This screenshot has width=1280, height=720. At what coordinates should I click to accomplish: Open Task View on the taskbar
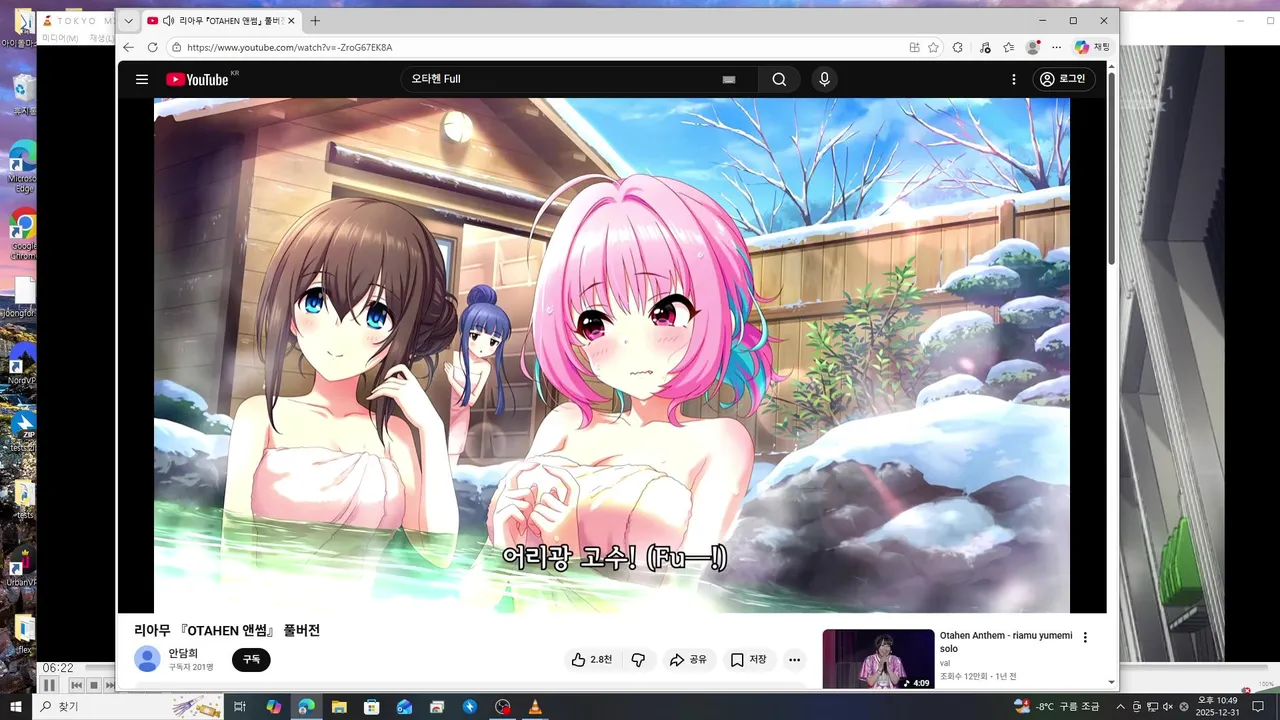coord(240,706)
